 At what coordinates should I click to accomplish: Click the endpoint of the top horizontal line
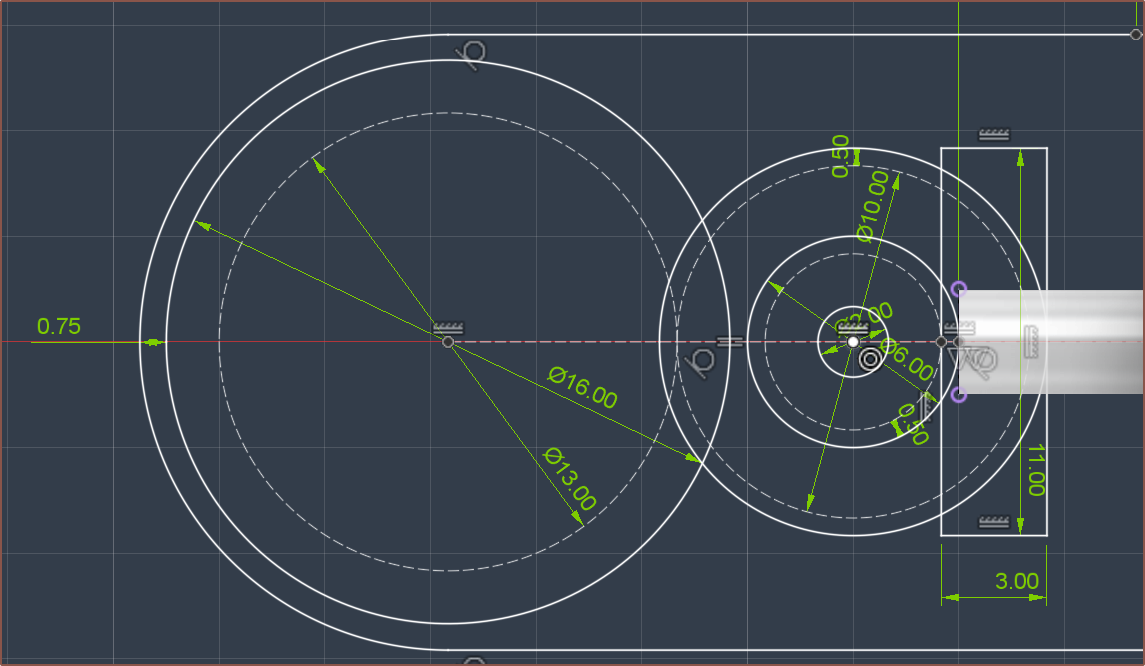pos(1136,34)
